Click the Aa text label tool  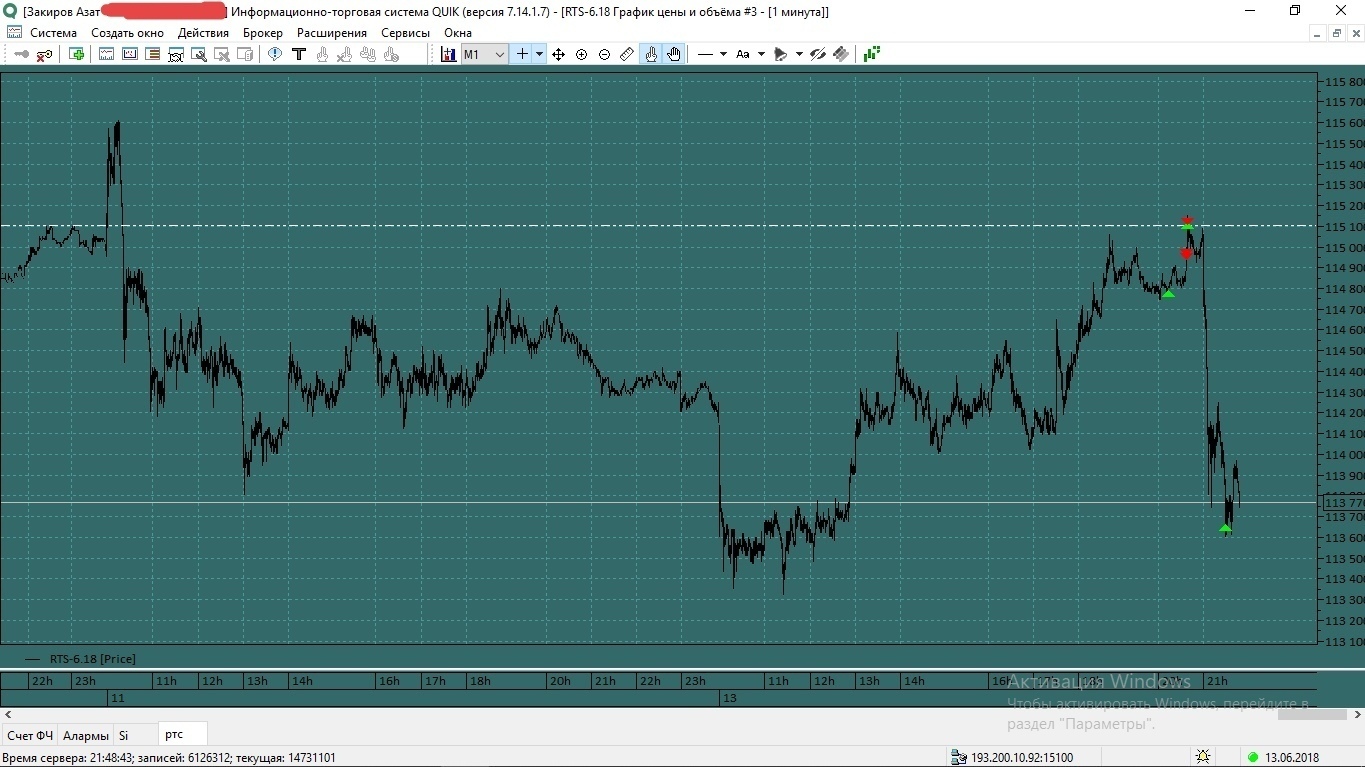(743, 54)
